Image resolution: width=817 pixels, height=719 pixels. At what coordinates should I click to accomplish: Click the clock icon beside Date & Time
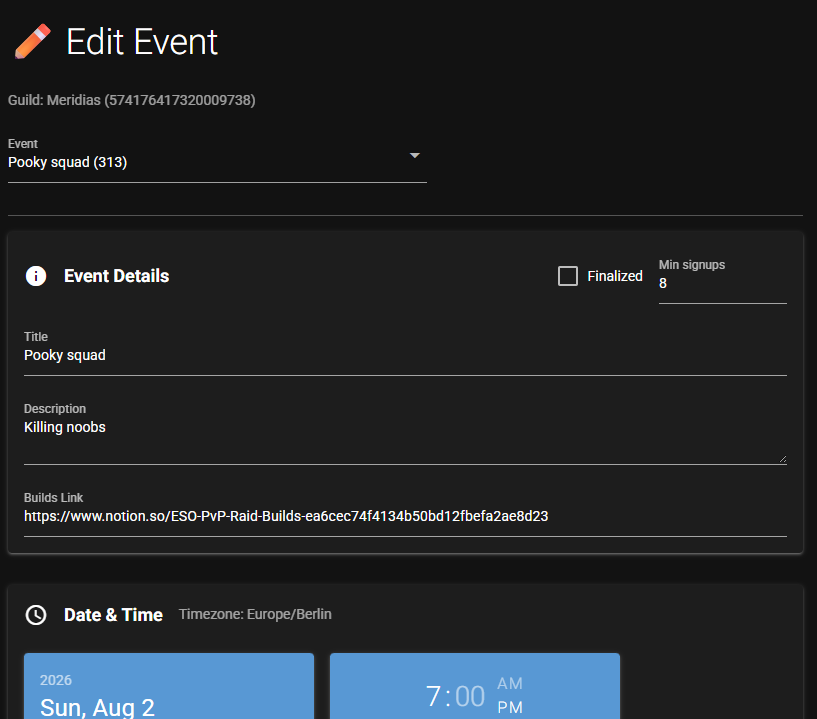(x=36, y=615)
